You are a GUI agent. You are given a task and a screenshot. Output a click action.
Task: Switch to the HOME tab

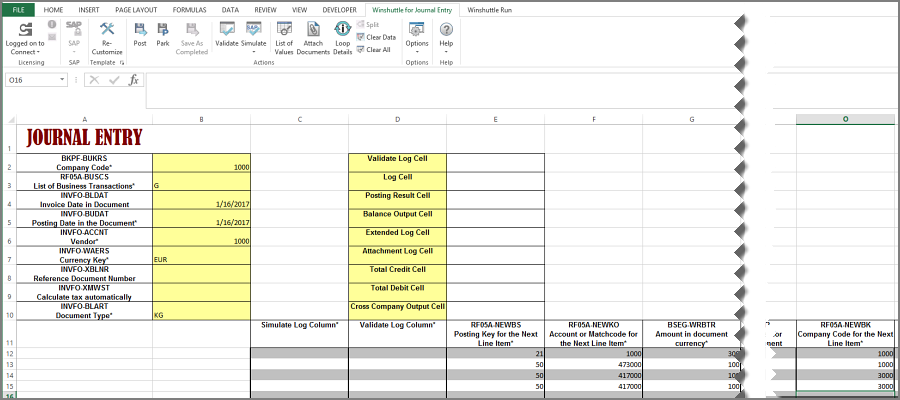53,10
